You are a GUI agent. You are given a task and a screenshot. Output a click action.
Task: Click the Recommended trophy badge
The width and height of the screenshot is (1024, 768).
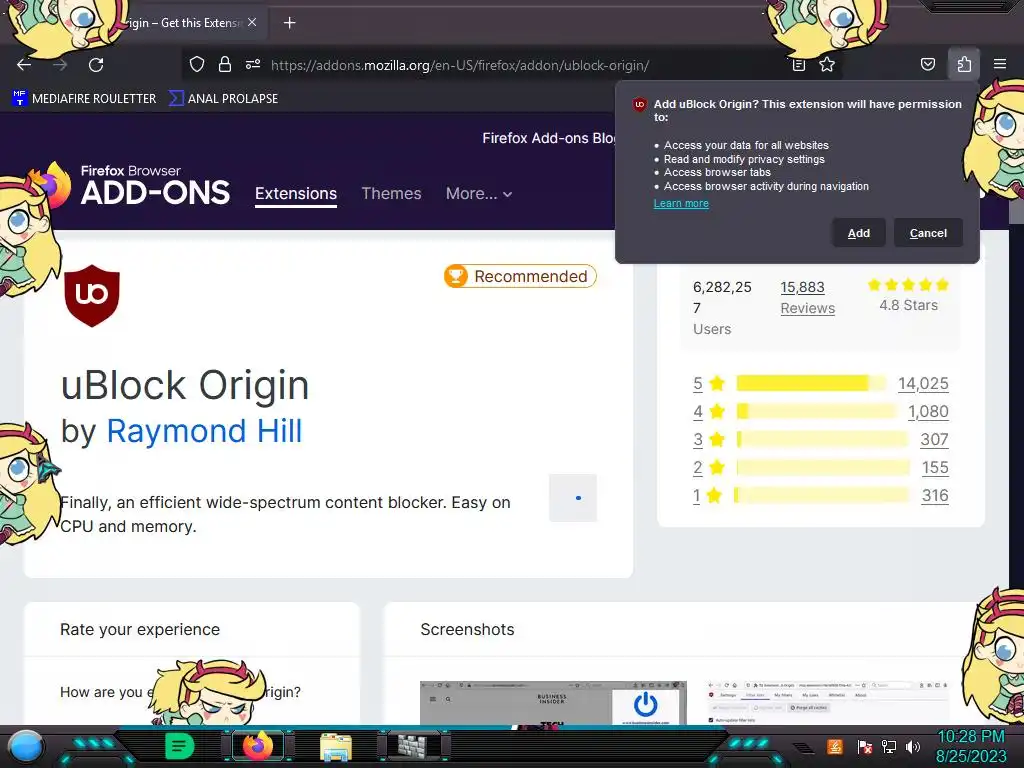pyautogui.click(x=520, y=276)
